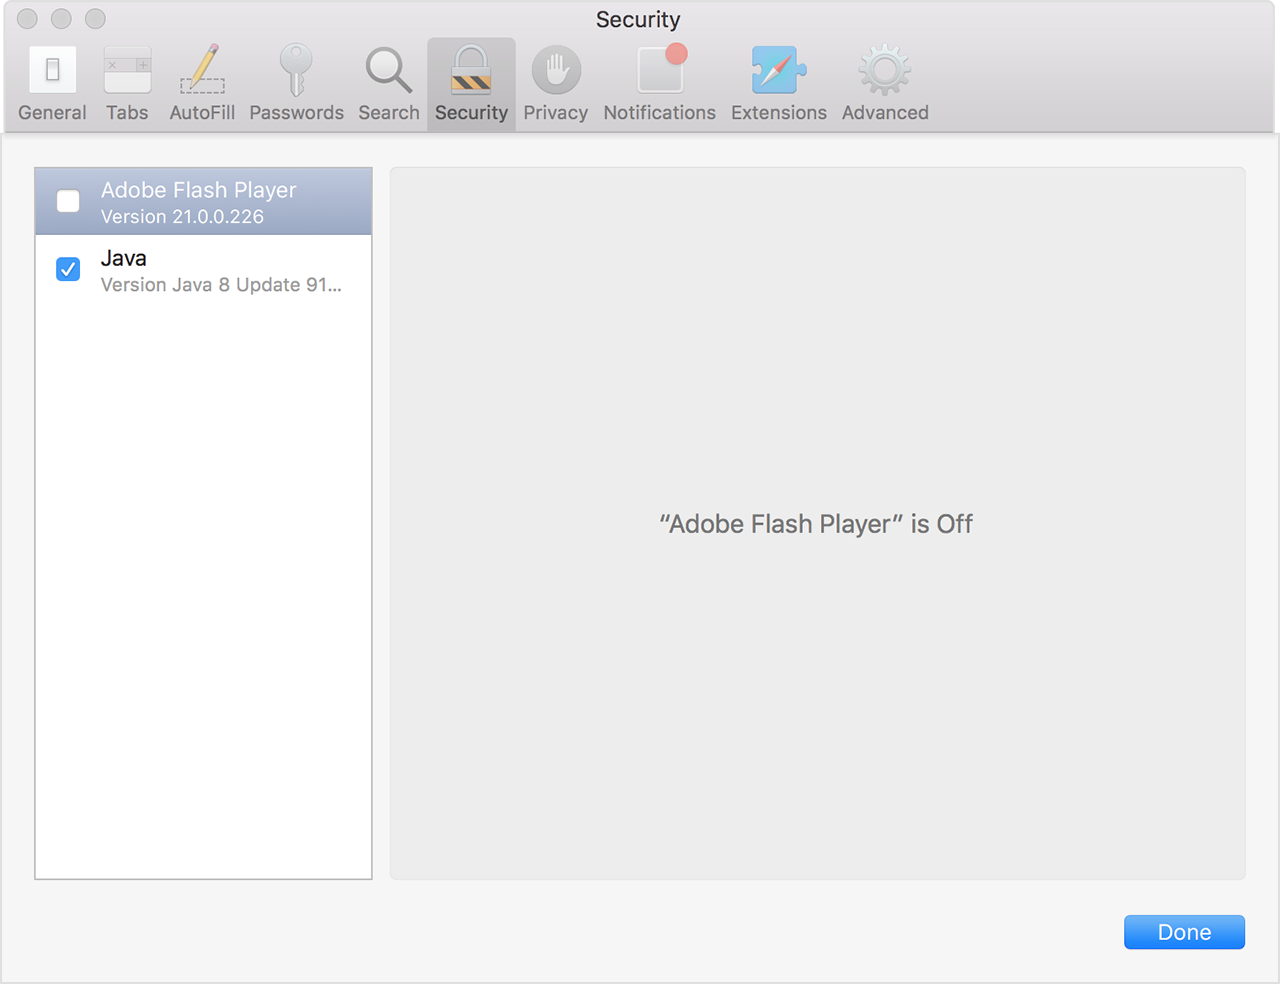
Task: Click the "Adobe Flash Player" is Off message
Action: pos(816,524)
